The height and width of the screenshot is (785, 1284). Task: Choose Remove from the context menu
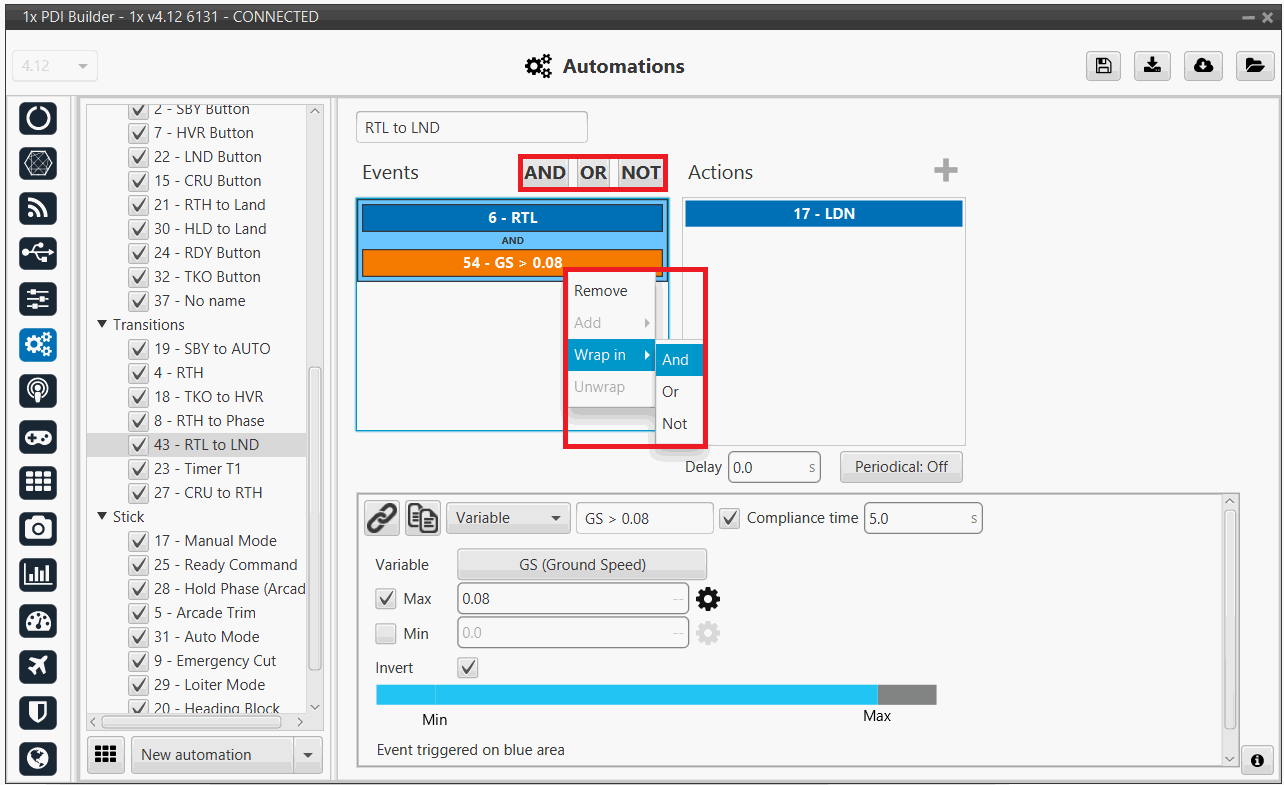(x=601, y=291)
